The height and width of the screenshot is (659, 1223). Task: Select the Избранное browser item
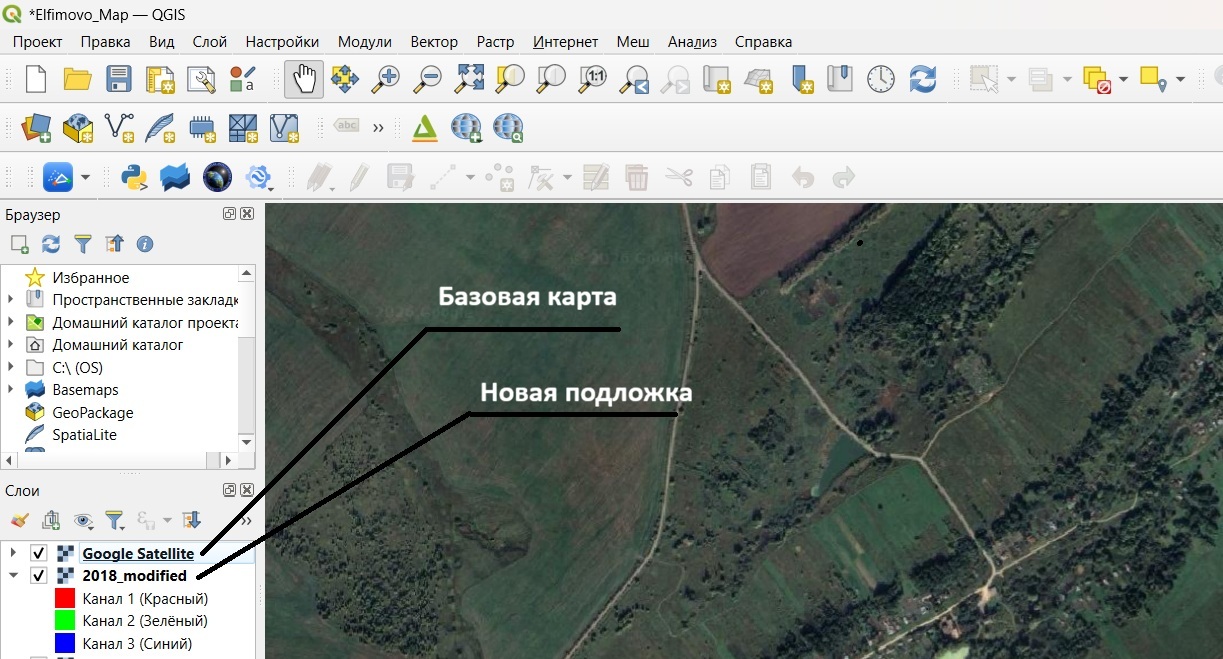[91, 277]
